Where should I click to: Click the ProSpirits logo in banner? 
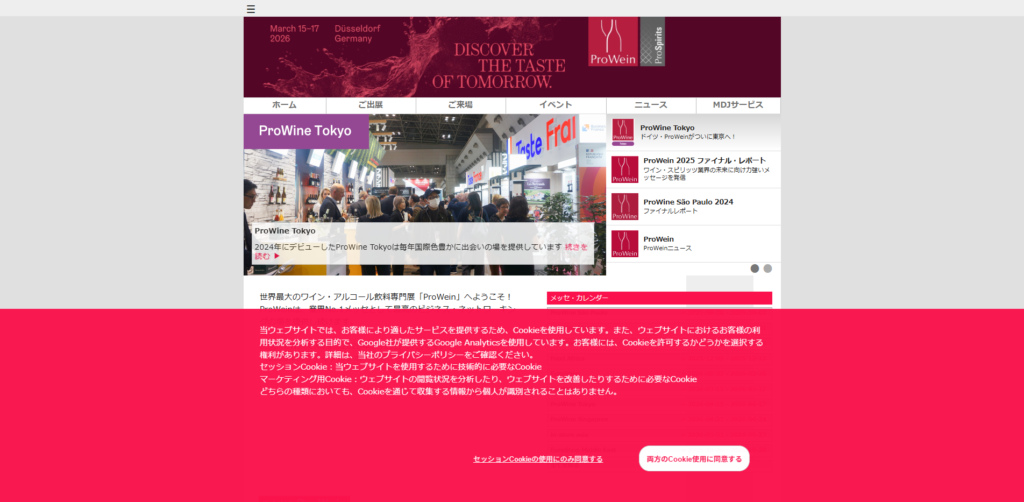tap(652, 42)
